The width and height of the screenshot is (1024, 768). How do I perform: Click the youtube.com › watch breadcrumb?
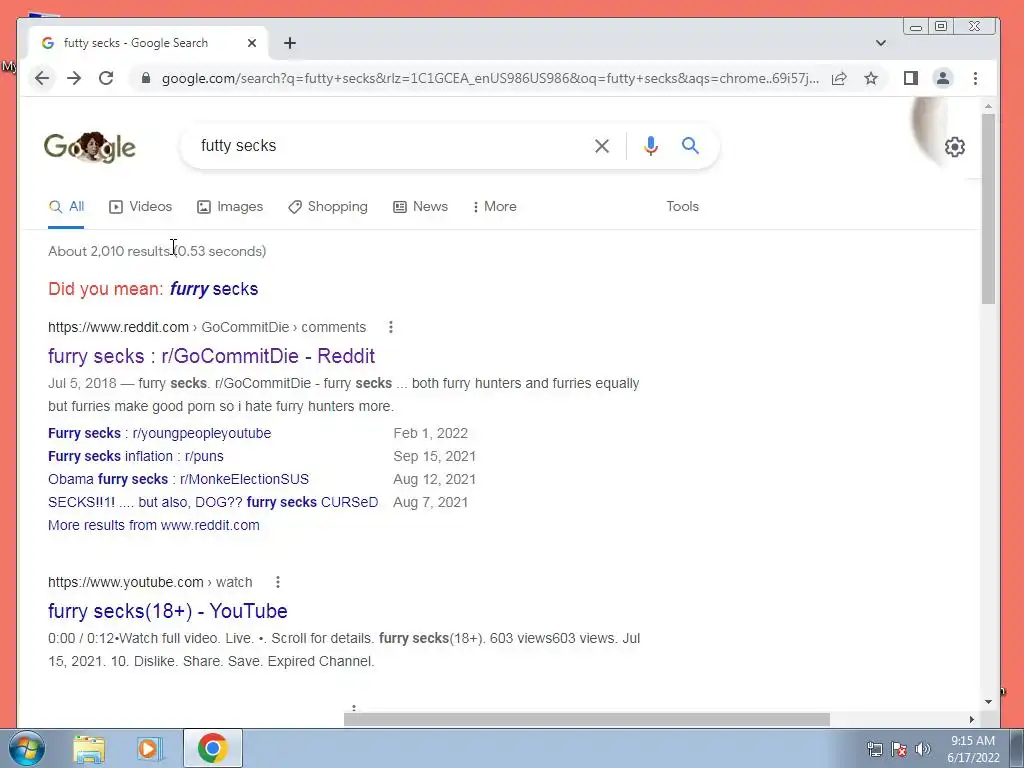tap(150, 582)
